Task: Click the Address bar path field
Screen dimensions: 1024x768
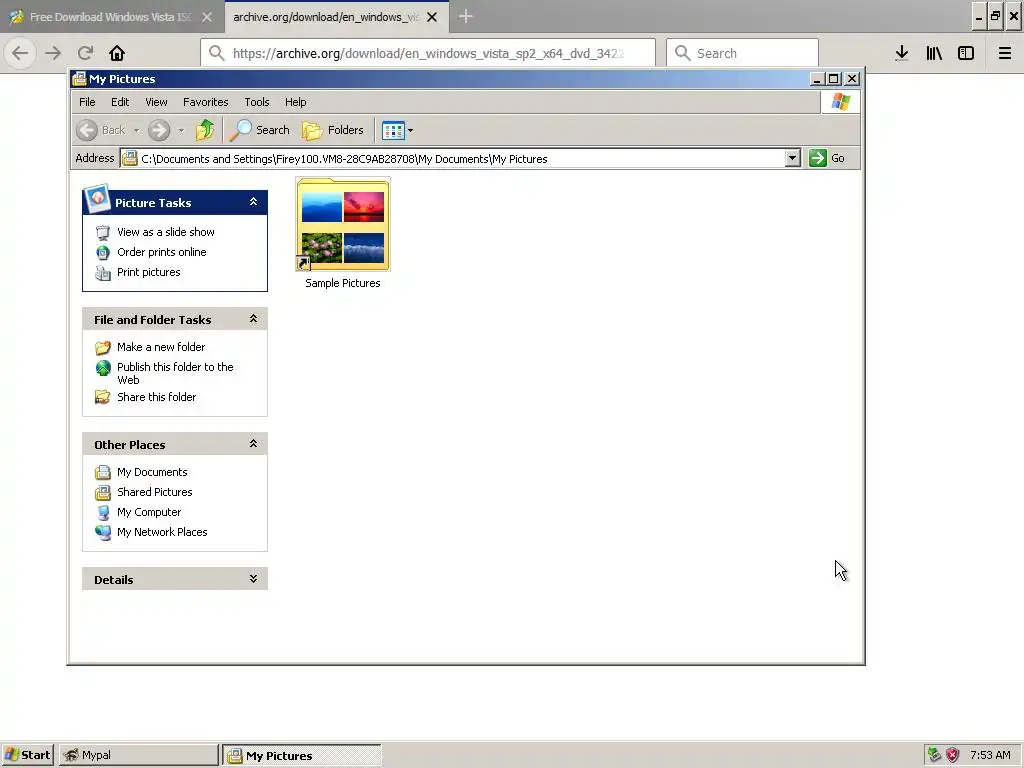Action: pyautogui.click(x=453, y=159)
